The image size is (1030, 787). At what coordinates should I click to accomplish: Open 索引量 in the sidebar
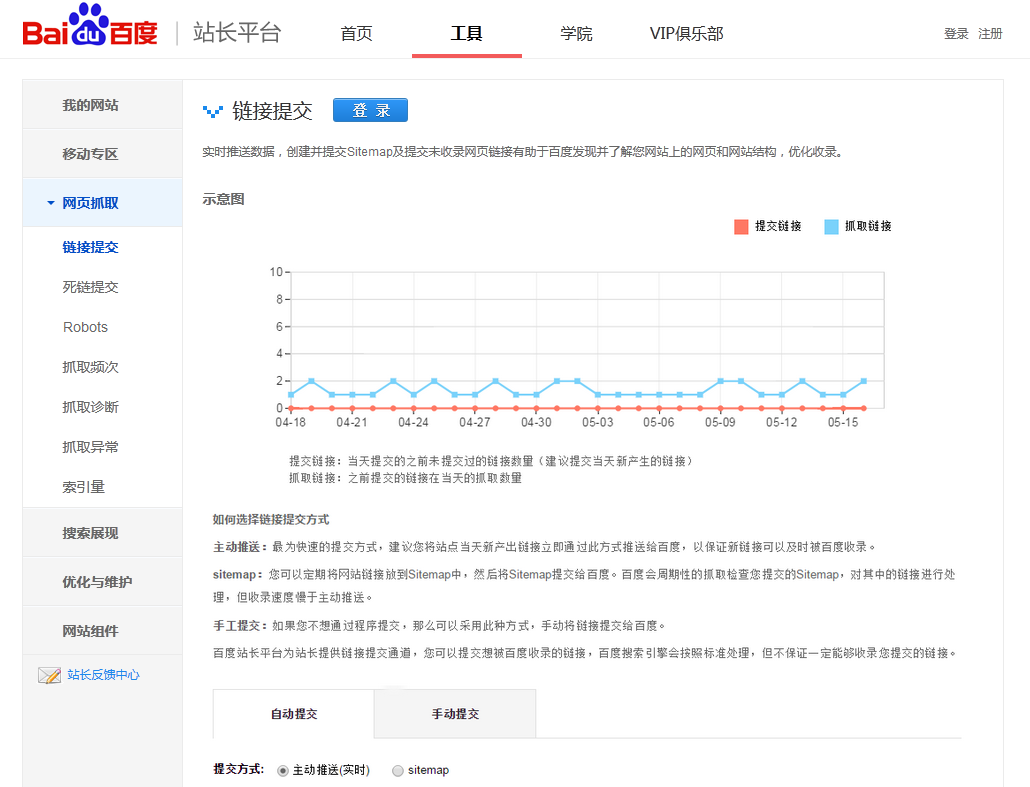(x=83, y=487)
